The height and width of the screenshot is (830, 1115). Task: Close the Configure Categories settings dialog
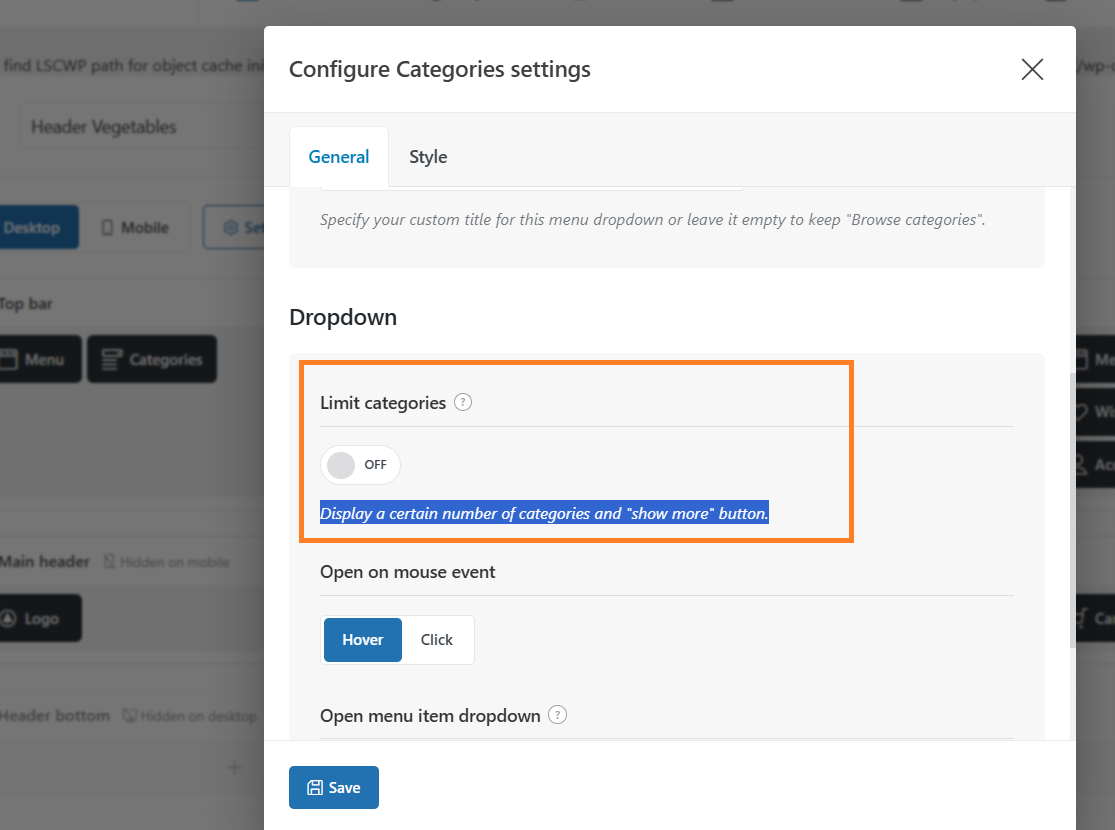[x=1032, y=69]
